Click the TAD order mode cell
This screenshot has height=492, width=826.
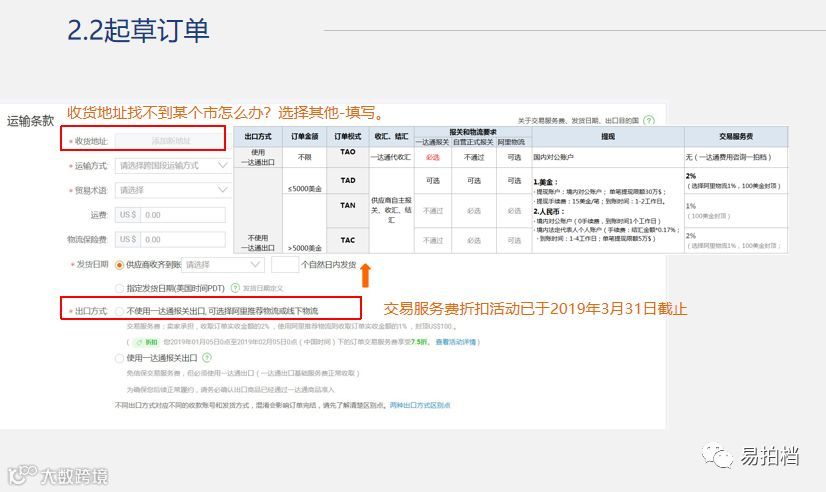click(x=348, y=180)
